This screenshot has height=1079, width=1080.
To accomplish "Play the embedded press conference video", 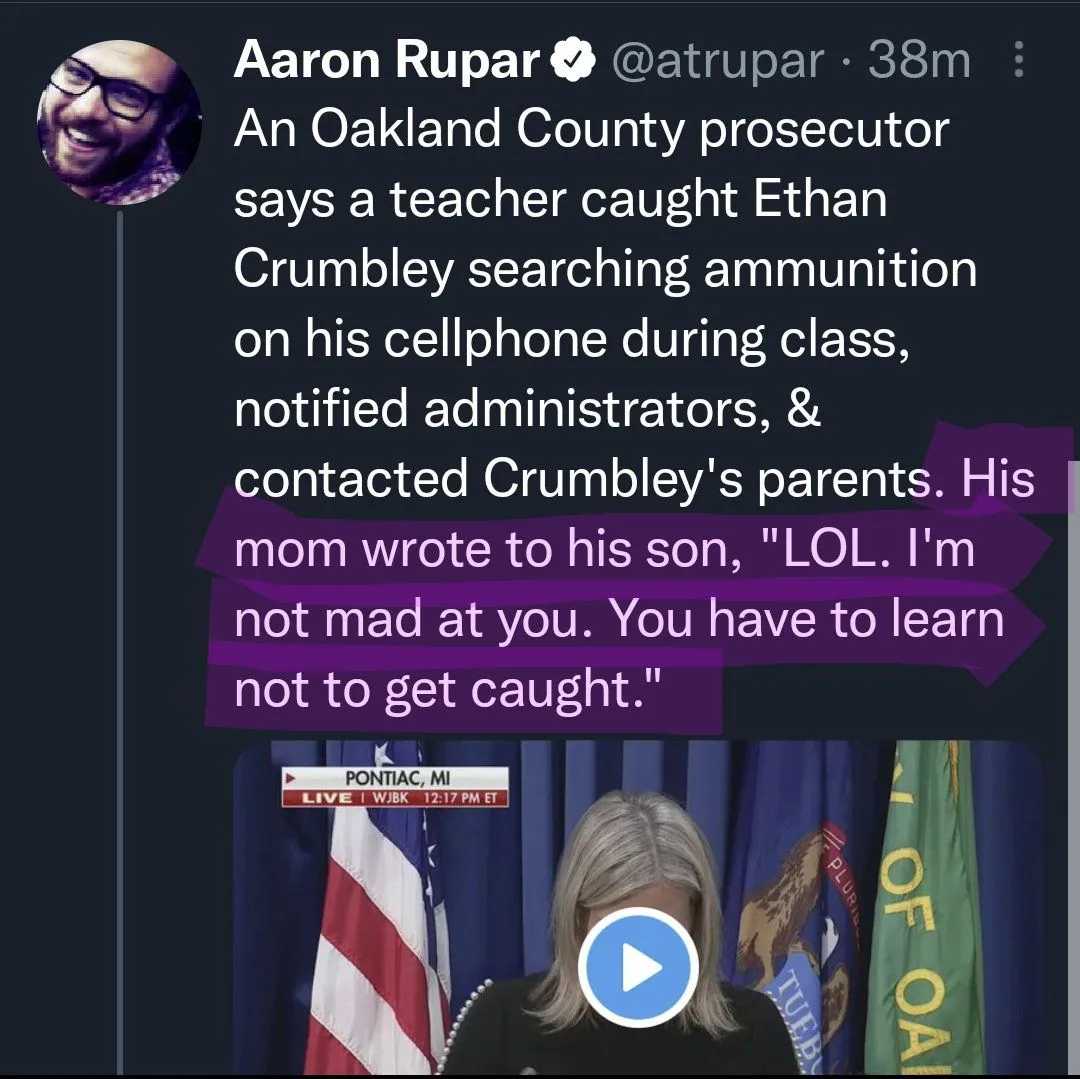I will (637, 967).
